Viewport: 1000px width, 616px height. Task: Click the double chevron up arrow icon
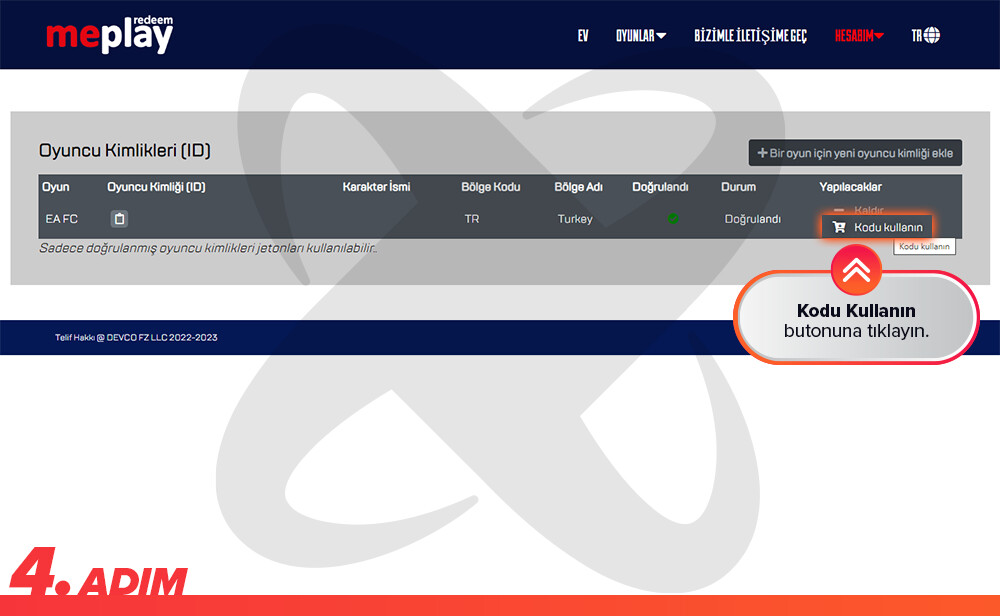(x=856, y=268)
